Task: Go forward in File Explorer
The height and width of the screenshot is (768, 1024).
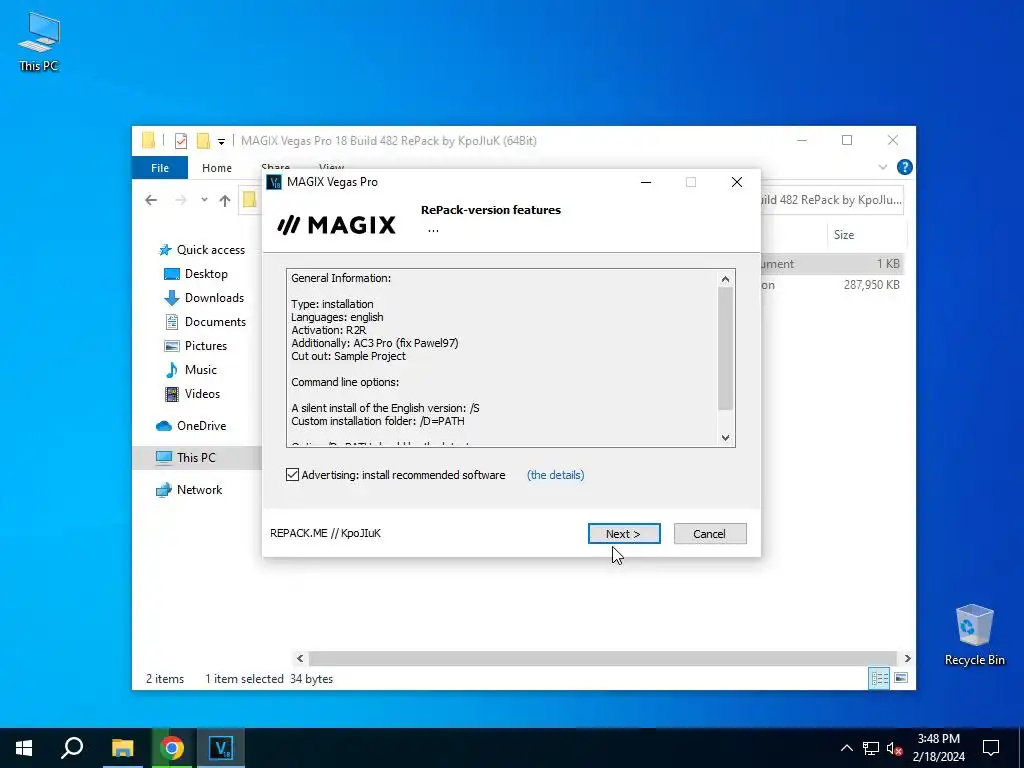Action: [x=181, y=200]
